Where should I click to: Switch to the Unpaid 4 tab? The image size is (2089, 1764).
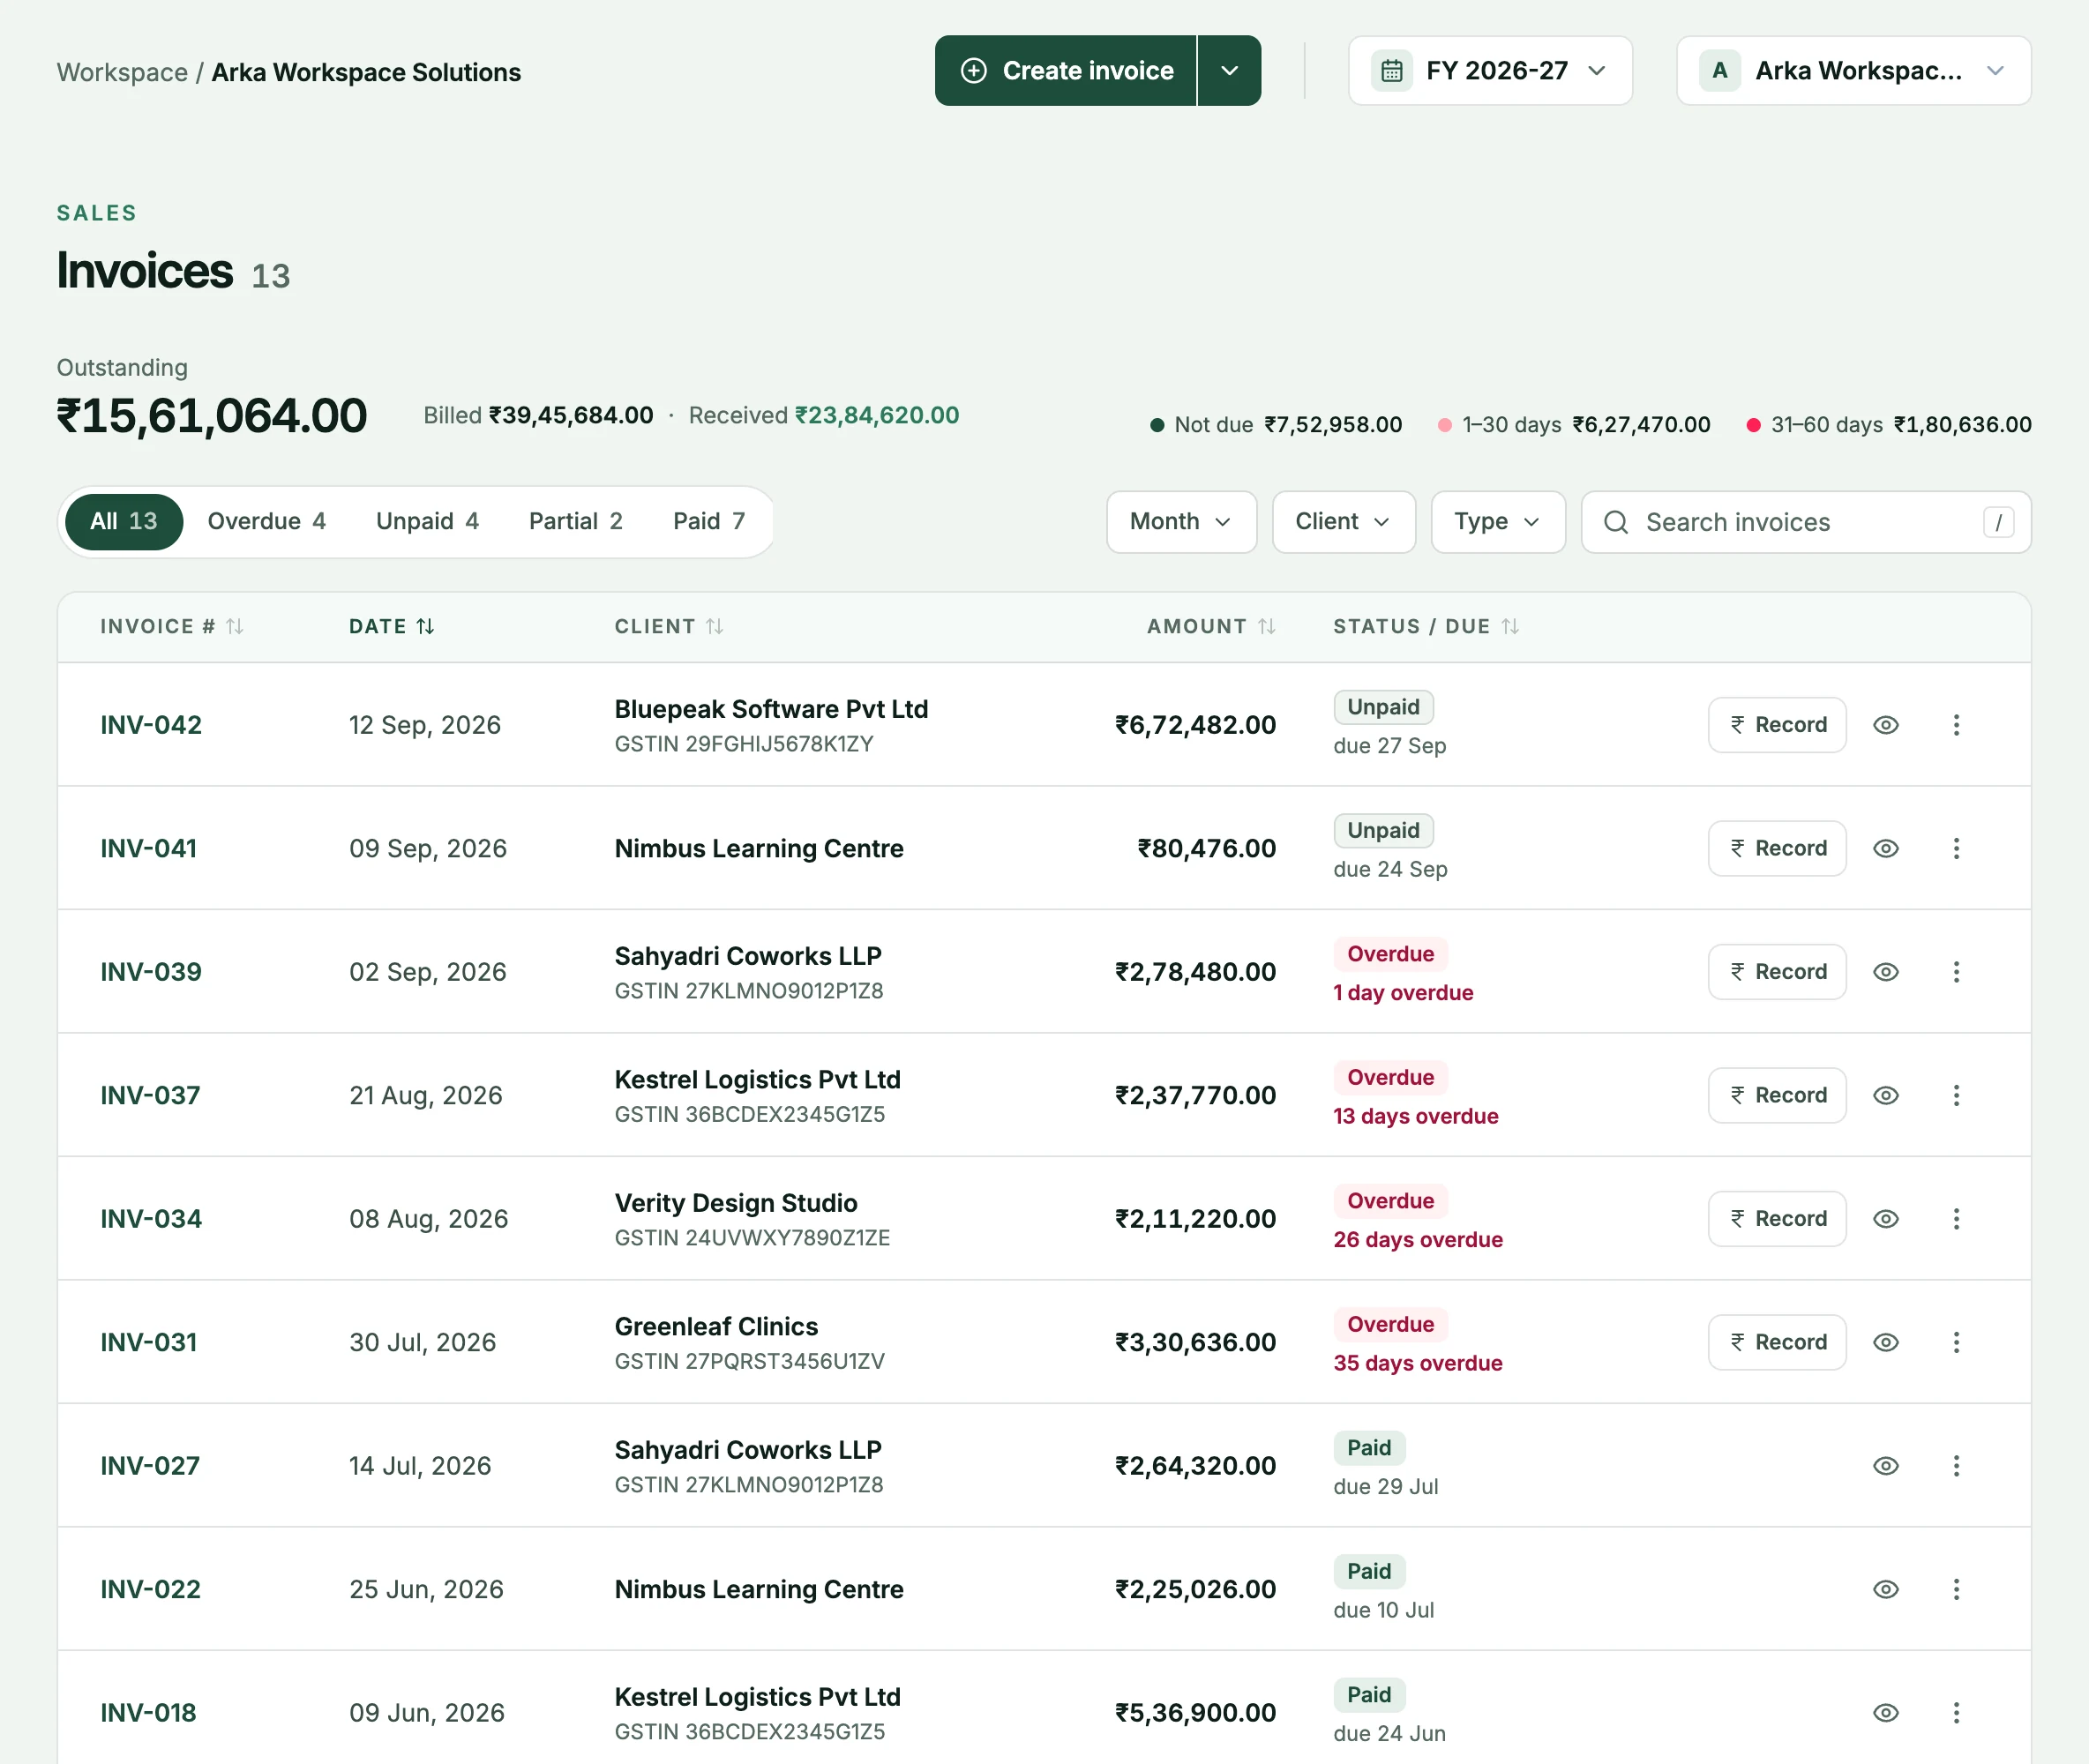(x=427, y=522)
